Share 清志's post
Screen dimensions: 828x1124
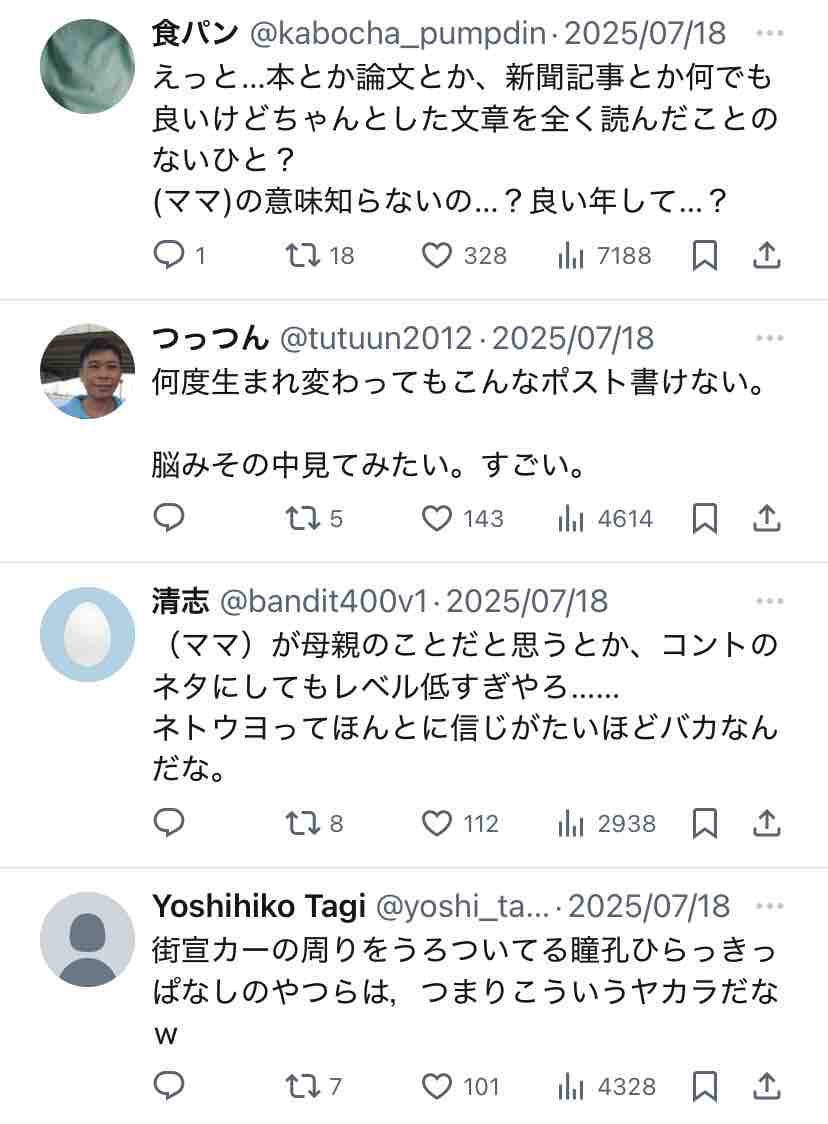click(x=766, y=823)
